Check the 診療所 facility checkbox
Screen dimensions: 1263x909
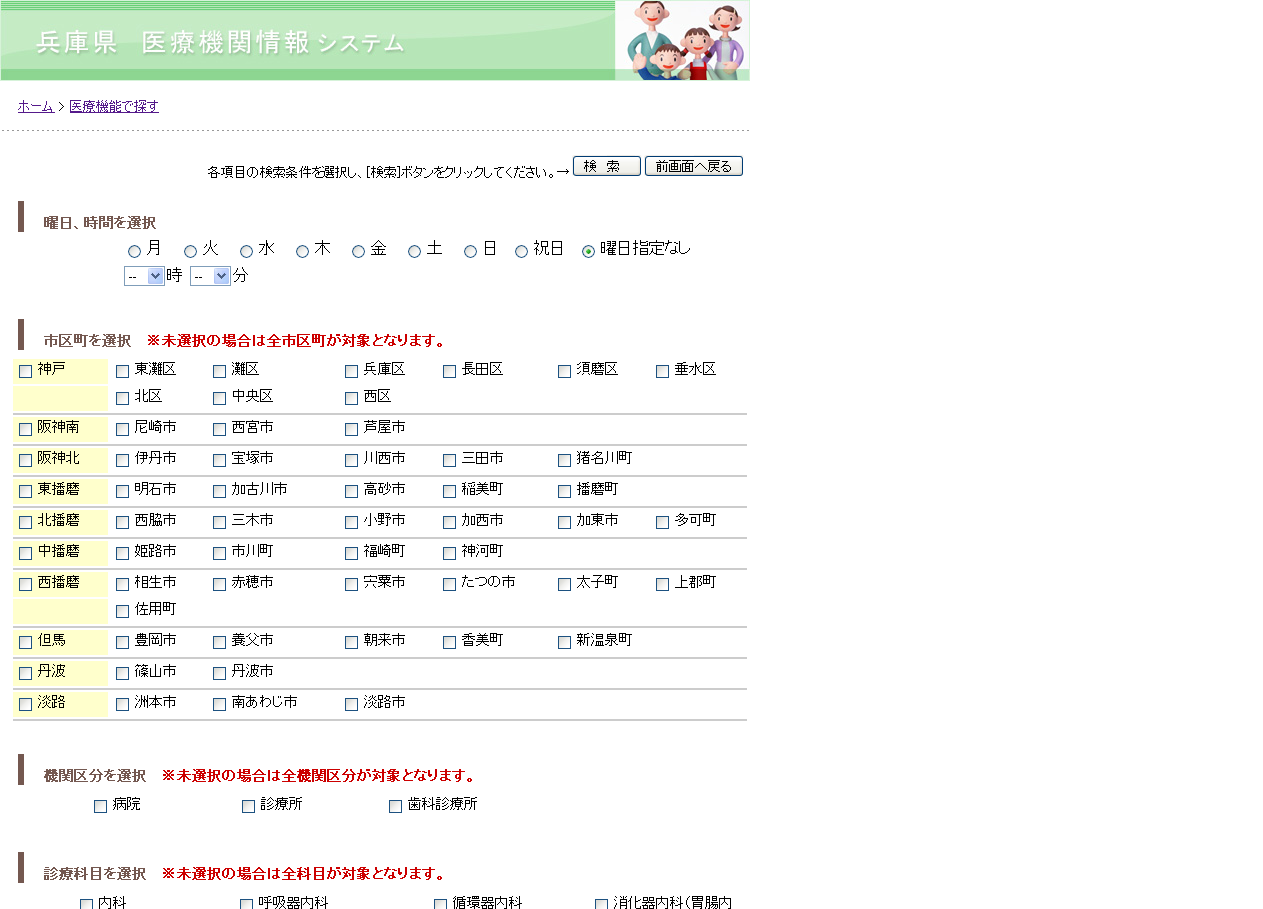click(x=249, y=807)
